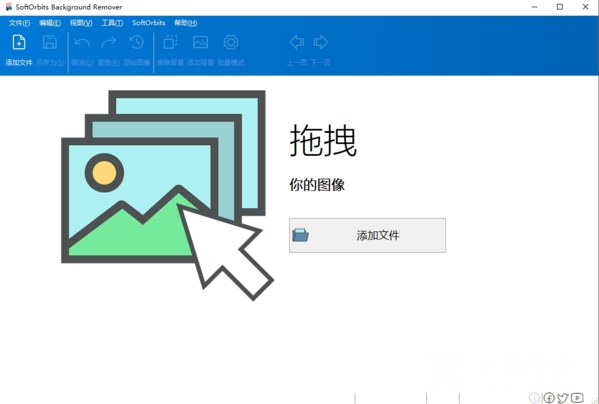The width and height of the screenshot is (599, 404).
Task: Click the Add Background (添加背景) picture icon
Action: click(201, 42)
